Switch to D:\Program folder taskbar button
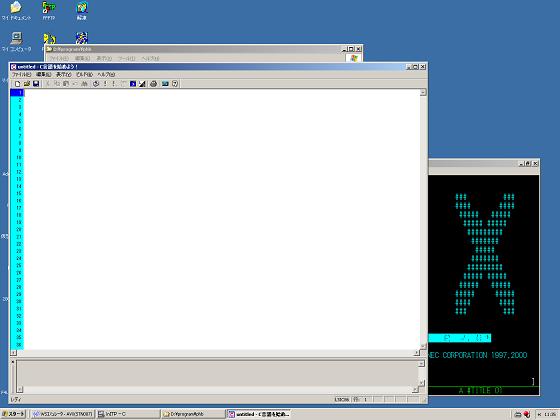 (x=193, y=414)
